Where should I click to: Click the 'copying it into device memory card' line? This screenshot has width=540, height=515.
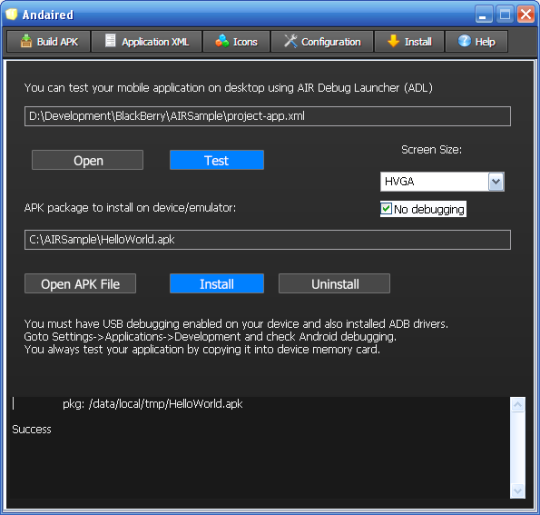(202, 349)
